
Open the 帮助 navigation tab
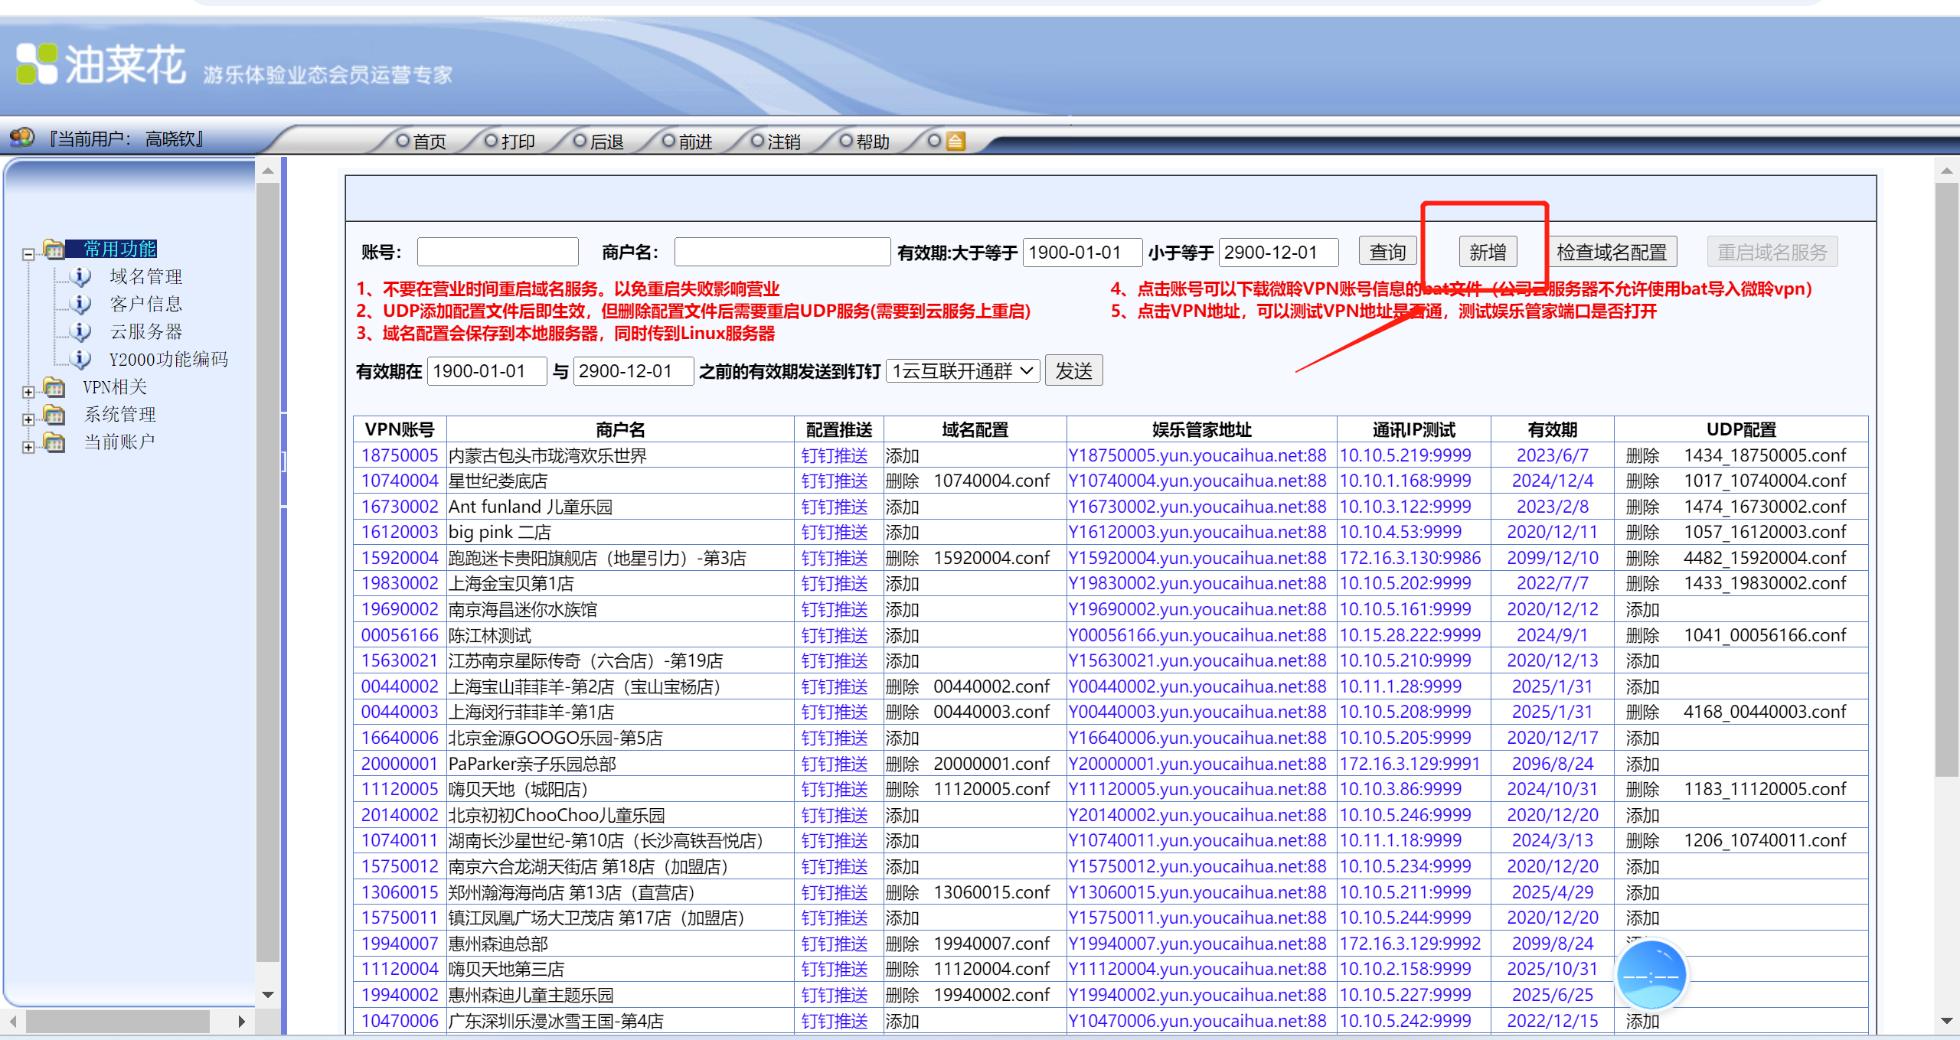(864, 142)
